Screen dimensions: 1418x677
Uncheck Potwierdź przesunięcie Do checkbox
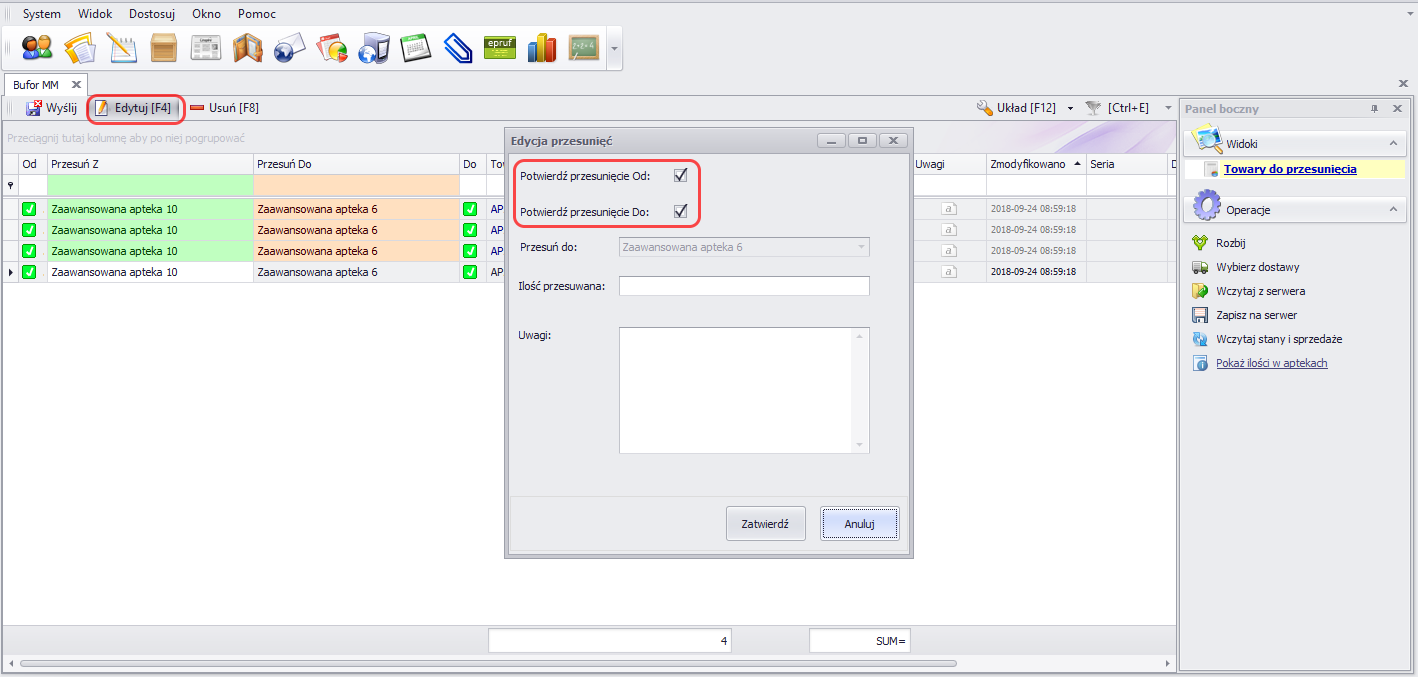(x=681, y=211)
